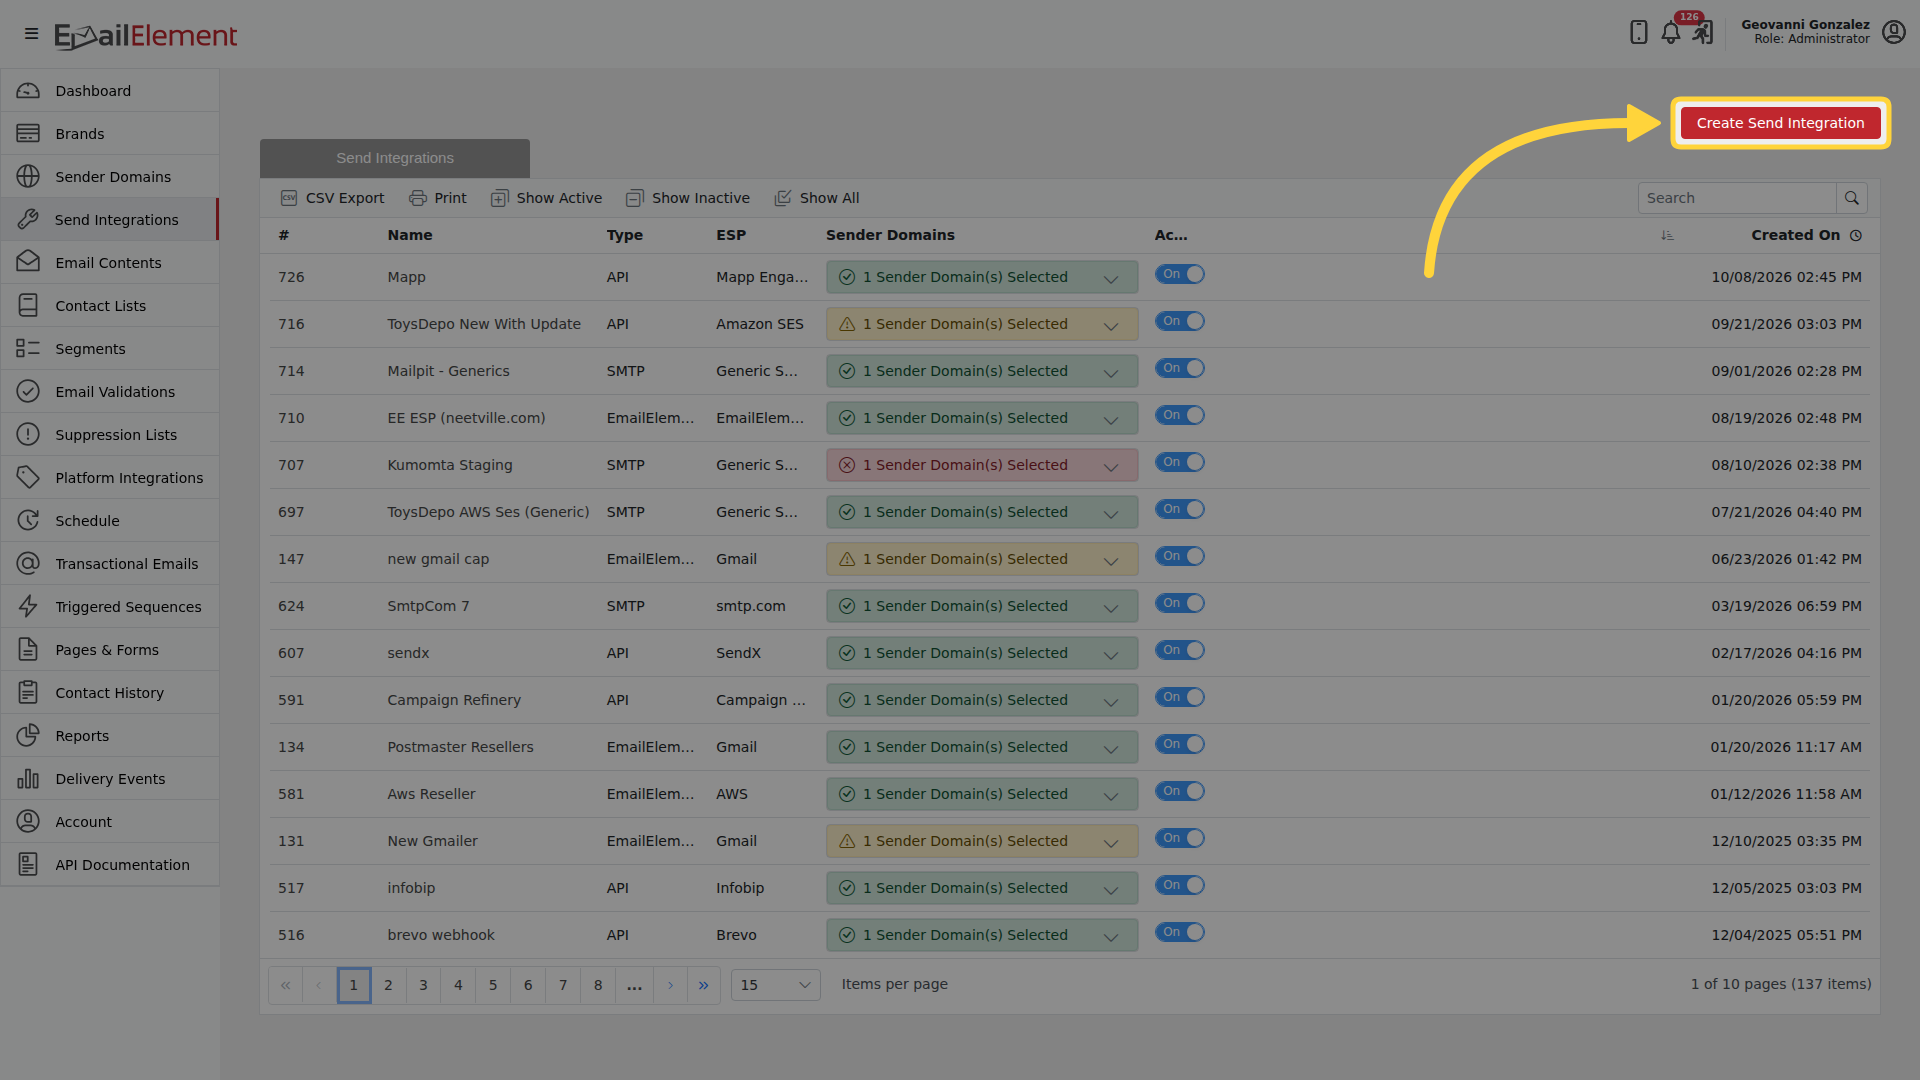Click the Show Inactive button
Screen dimensions: 1920x1080
coord(688,198)
